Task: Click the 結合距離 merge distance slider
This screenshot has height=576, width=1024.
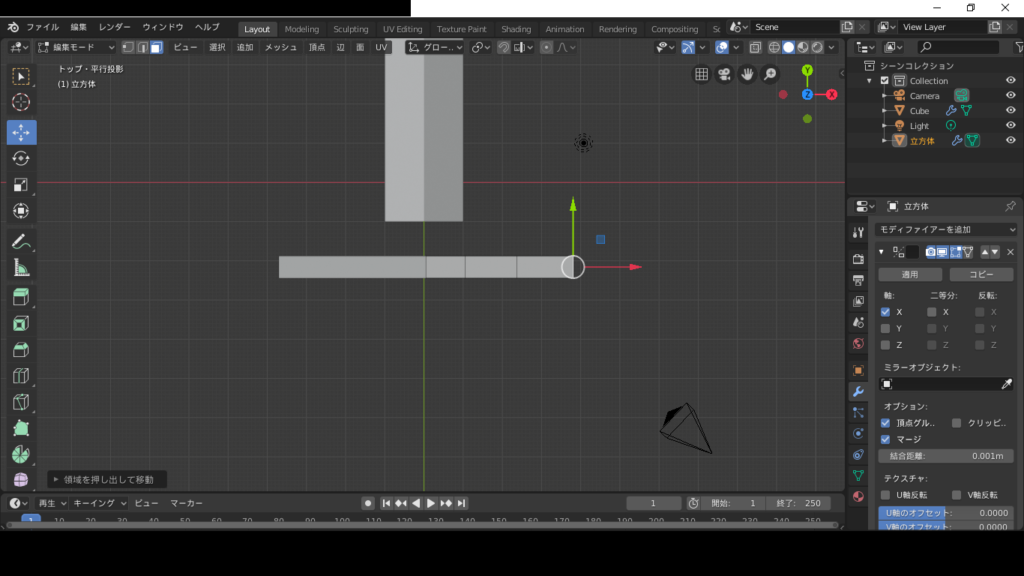Action: (x=946, y=455)
